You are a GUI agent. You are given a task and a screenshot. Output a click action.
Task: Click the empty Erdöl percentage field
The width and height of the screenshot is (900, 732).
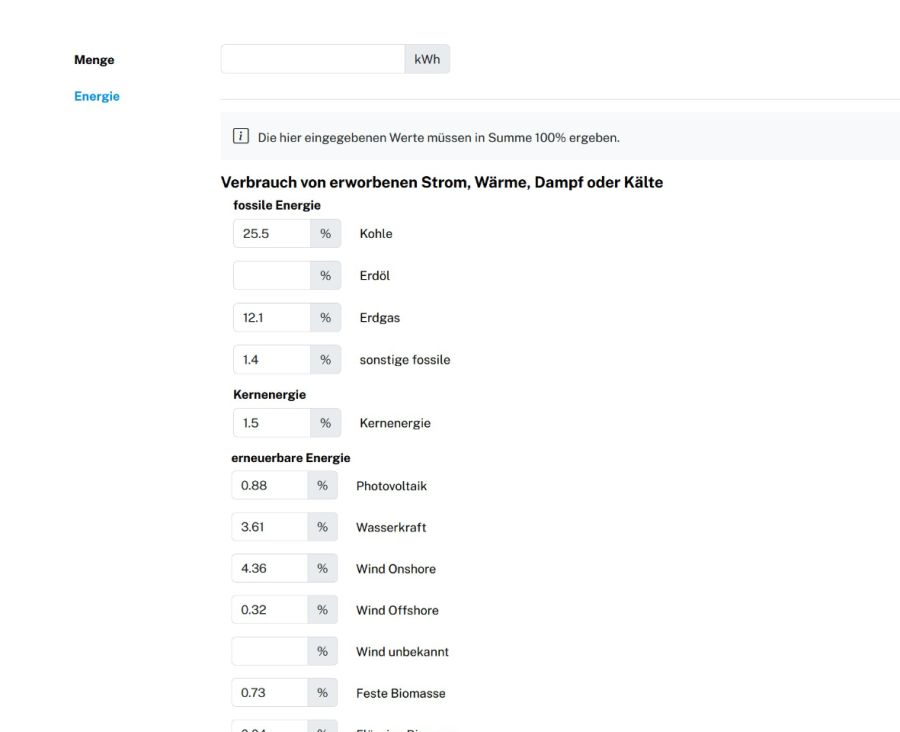click(271, 276)
